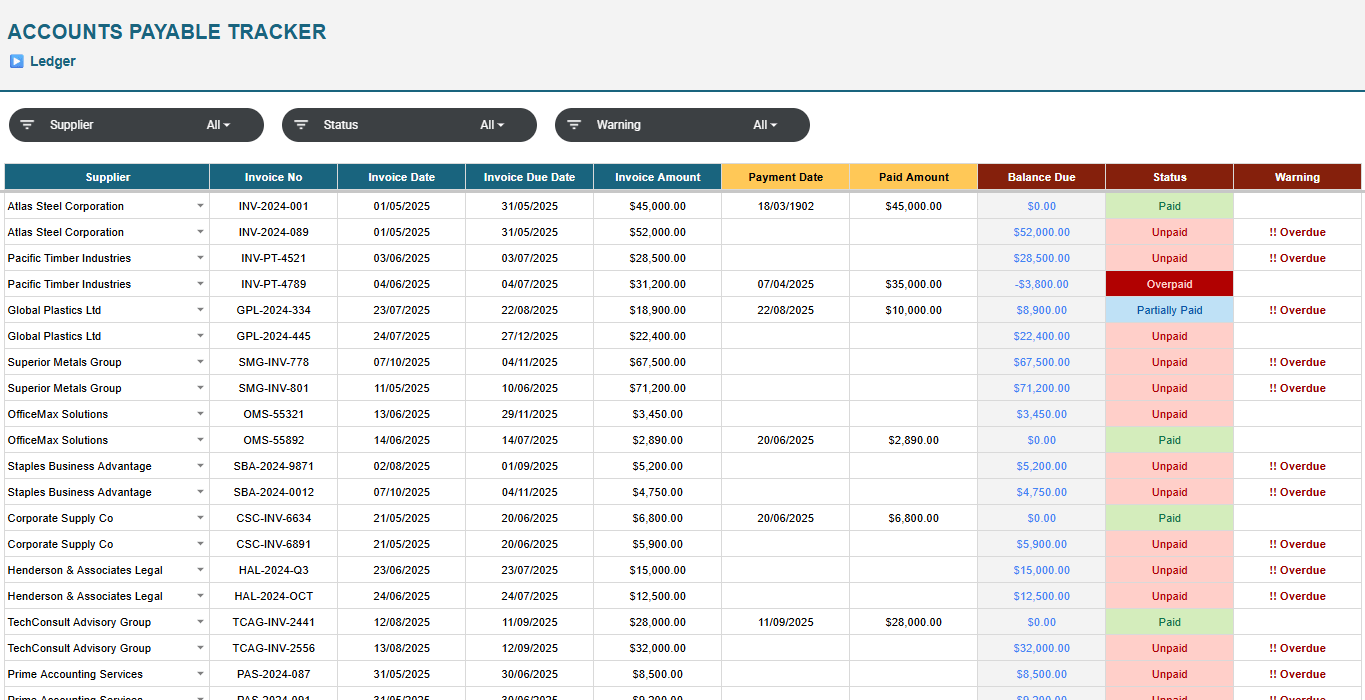Select the Invoice Amount column header
Image resolution: width=1365 pixels, height=700 pixels.
coord(657,177)
